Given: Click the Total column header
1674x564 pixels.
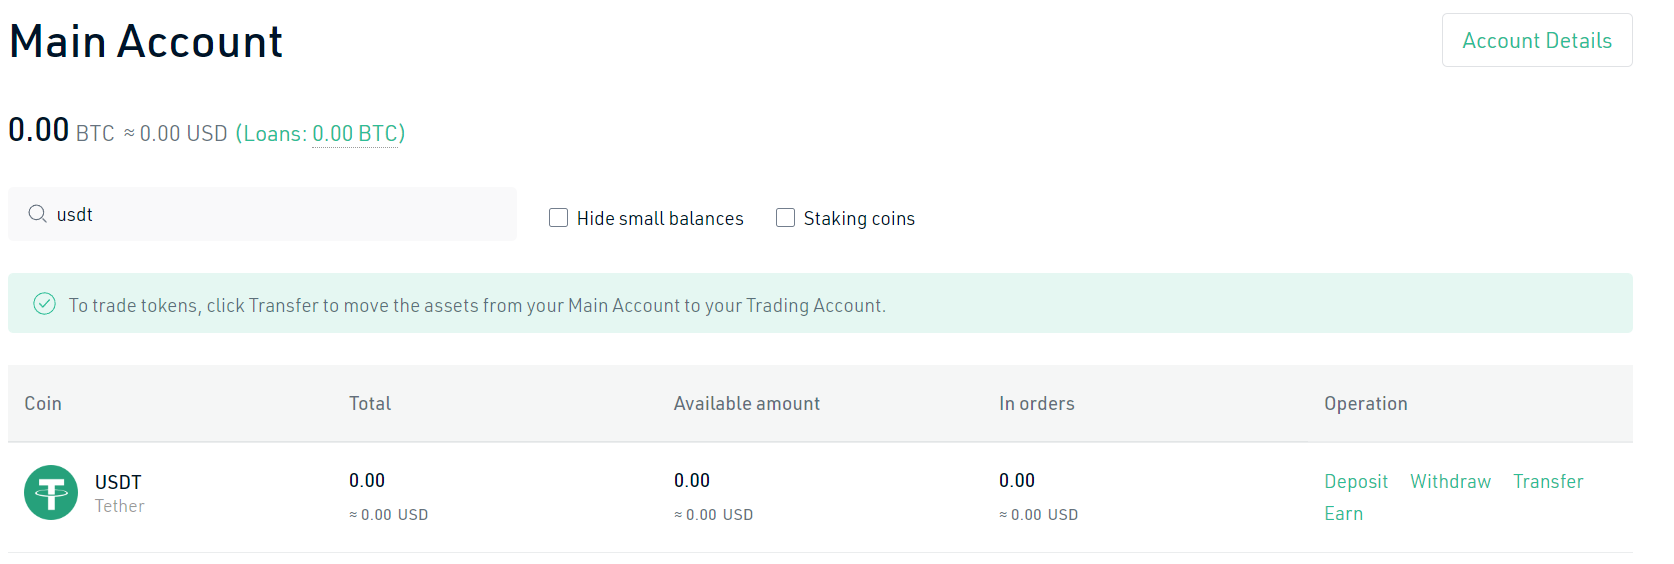Looking at the screenshot, I should (370, 403).
